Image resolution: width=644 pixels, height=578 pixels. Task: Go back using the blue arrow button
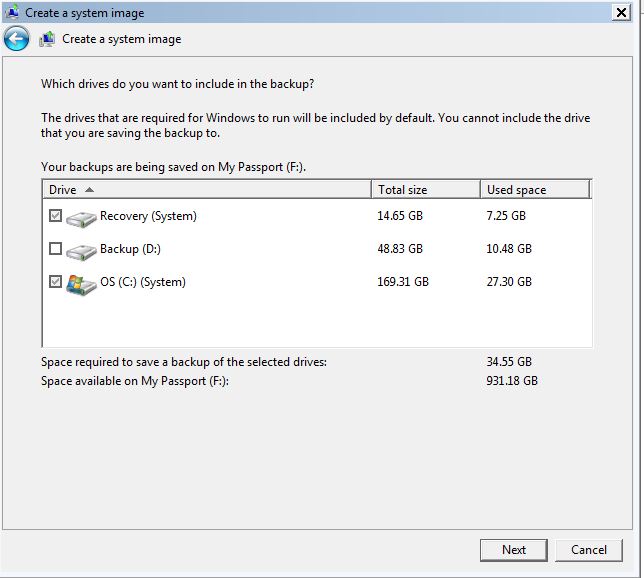(16, 39)
